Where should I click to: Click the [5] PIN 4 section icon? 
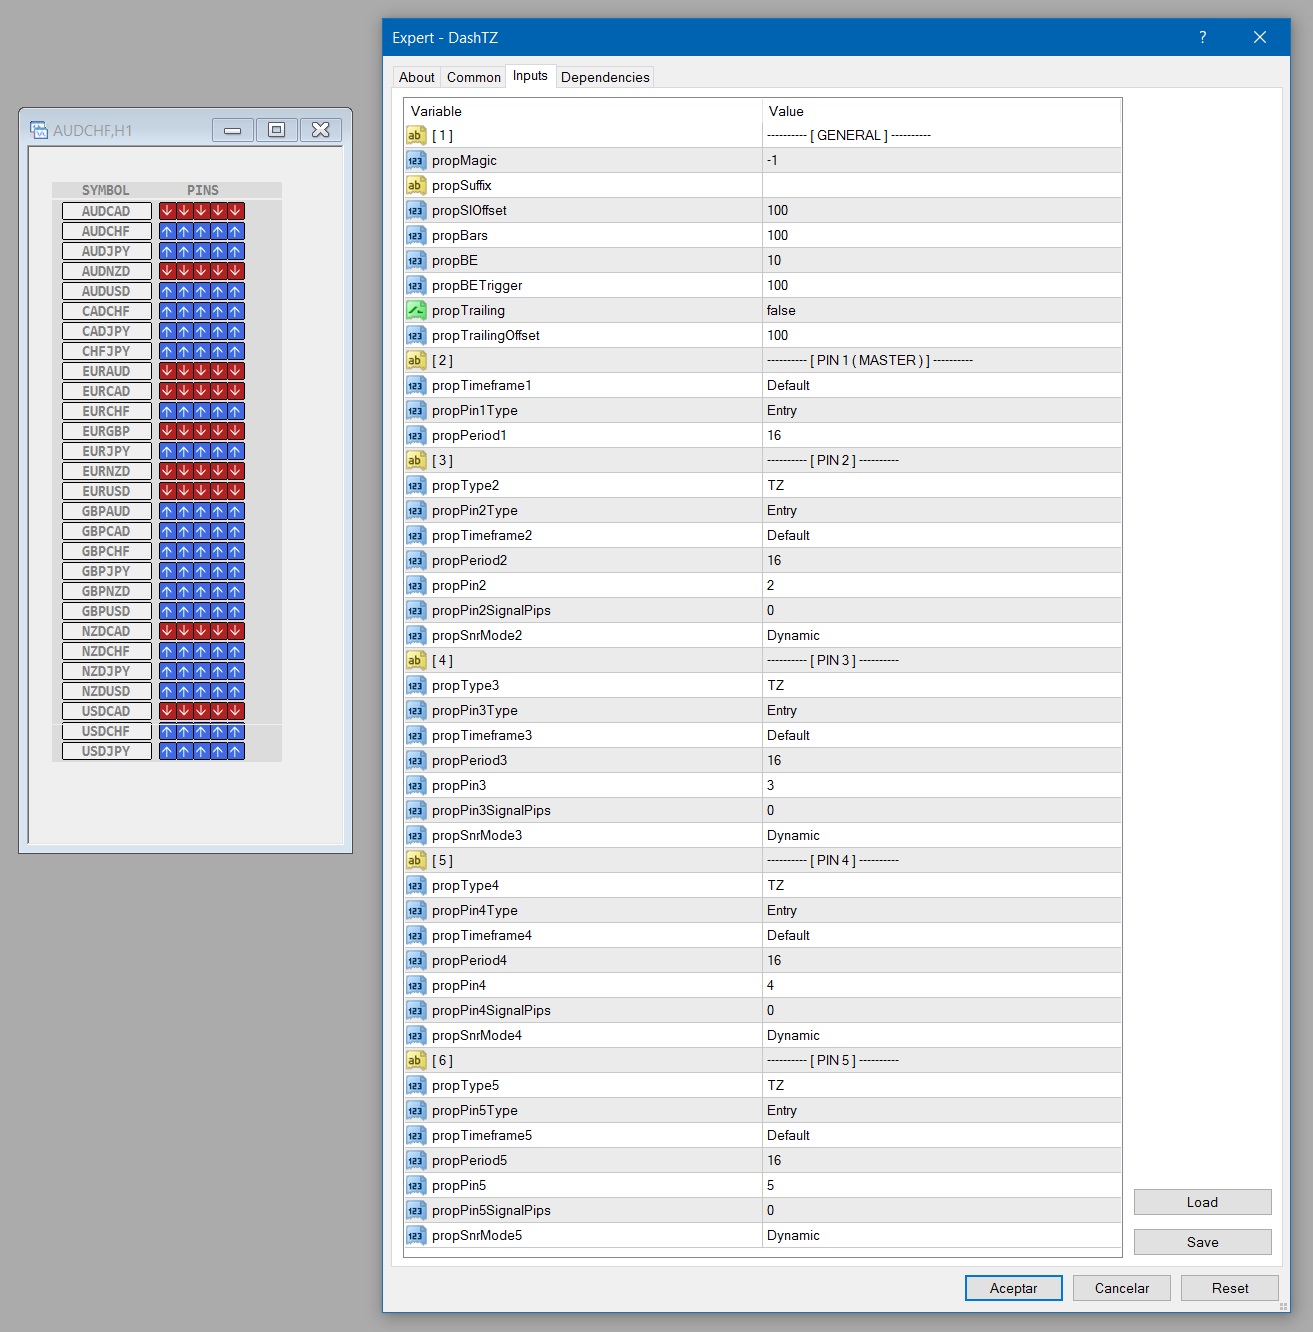click(416, 860)
